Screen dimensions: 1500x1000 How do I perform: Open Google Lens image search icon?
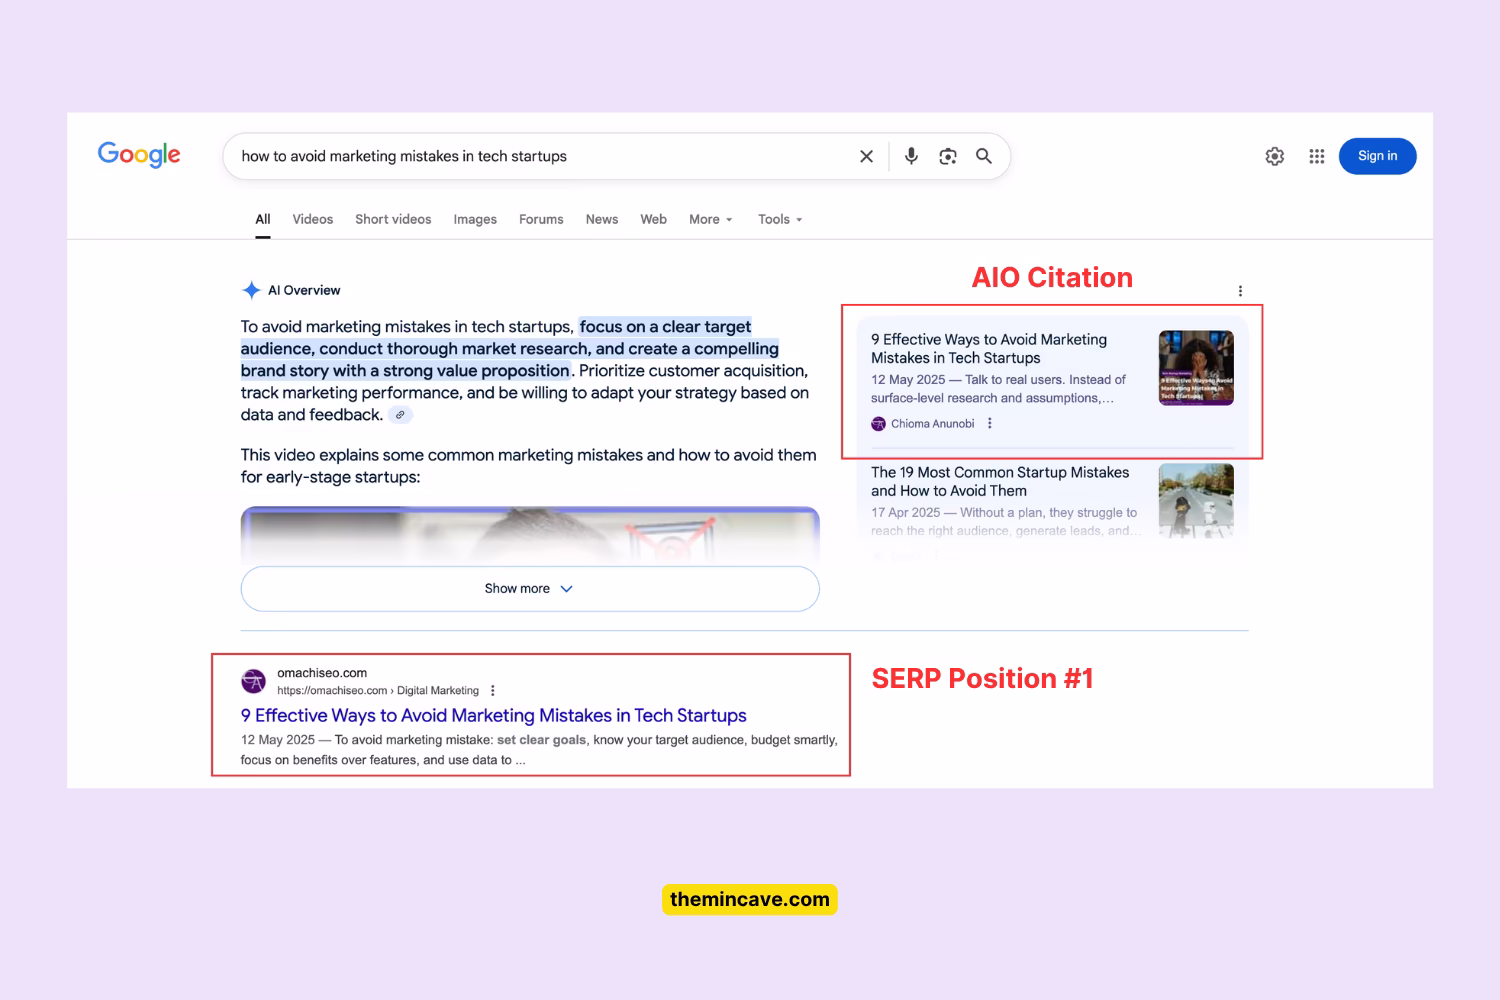click(948, 156)
